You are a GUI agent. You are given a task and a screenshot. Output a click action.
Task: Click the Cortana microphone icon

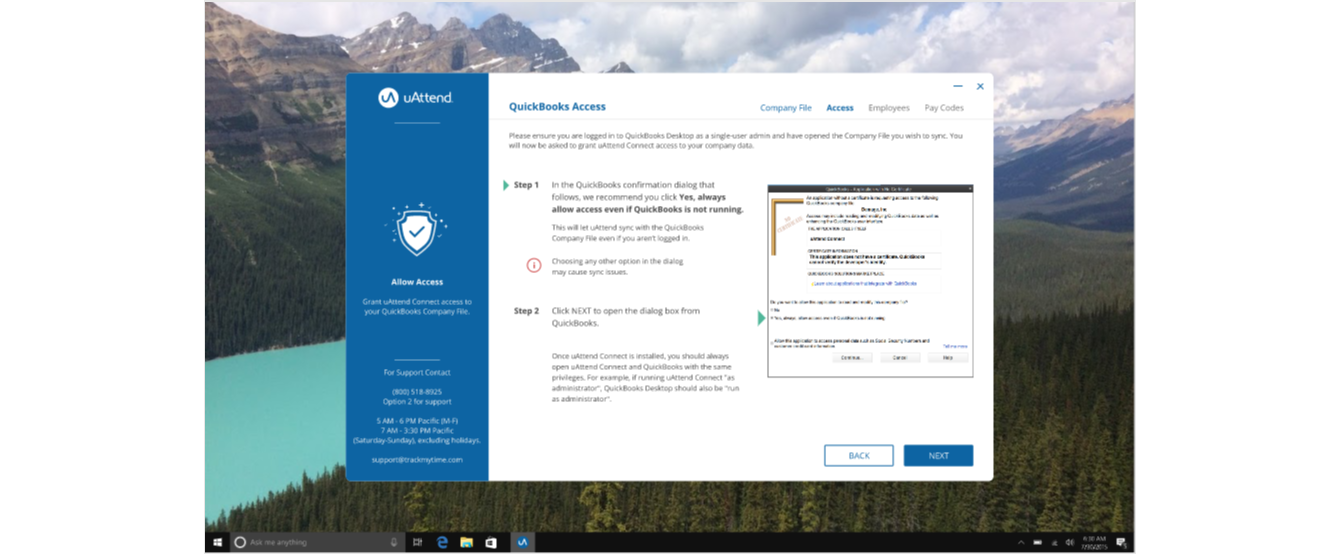click(x=394, y=542)
